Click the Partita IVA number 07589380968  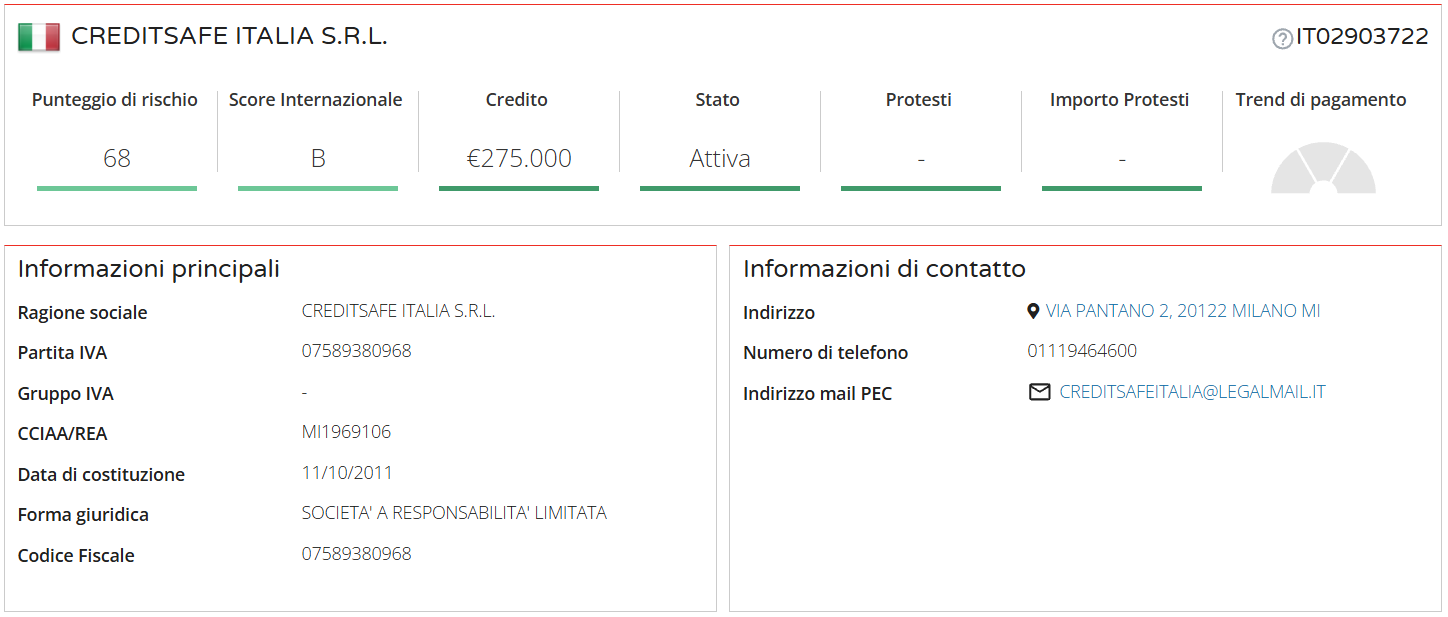(356, 351)
